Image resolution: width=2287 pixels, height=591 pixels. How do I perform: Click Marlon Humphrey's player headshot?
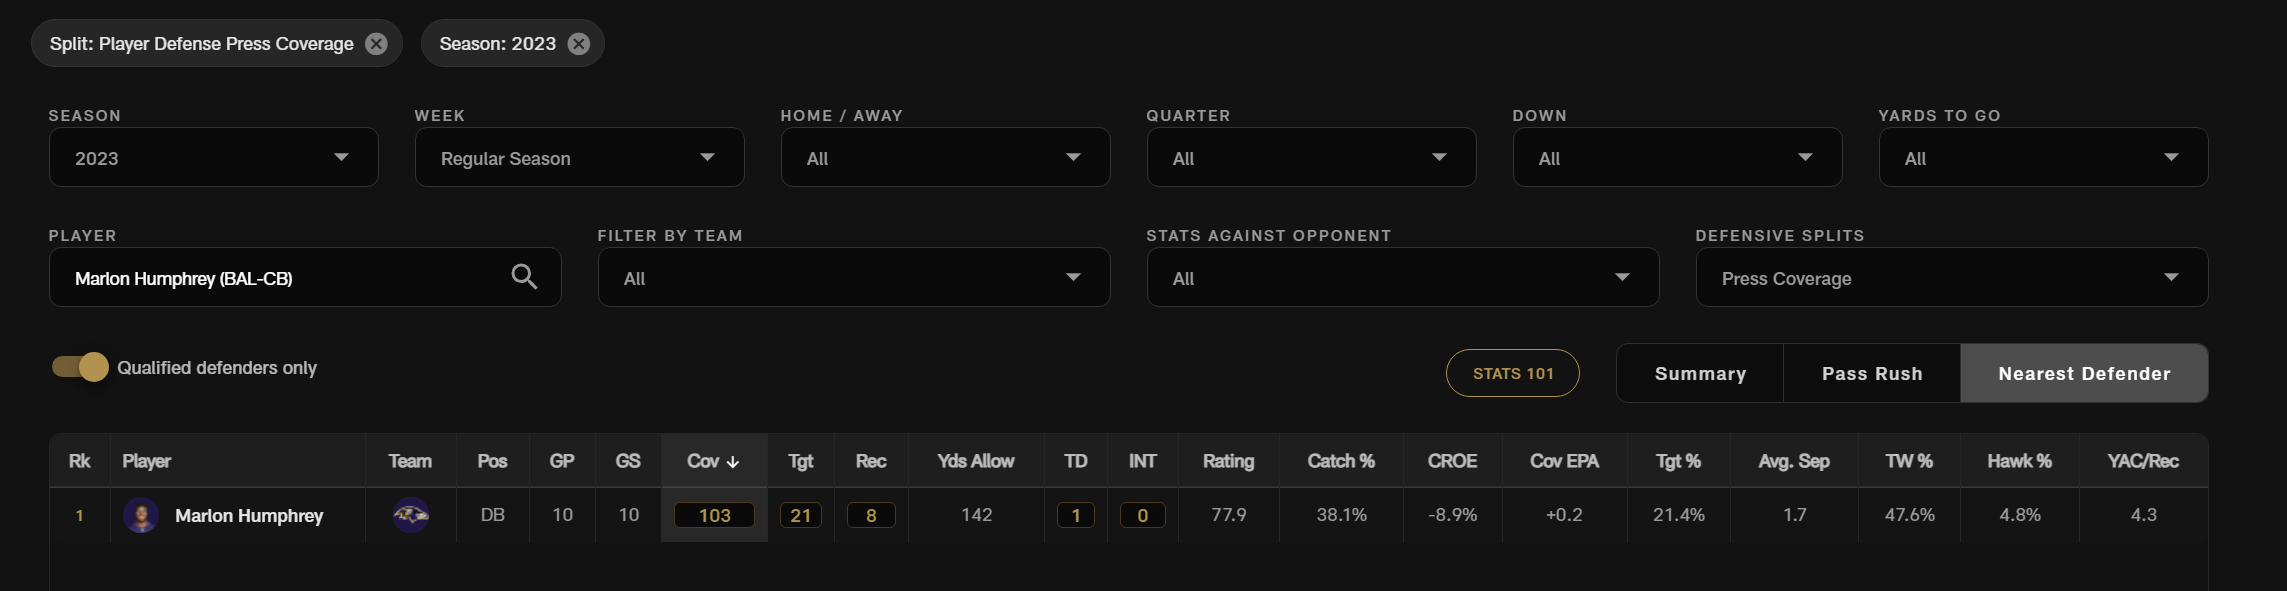pyautogui.click(x=141, y=515)
